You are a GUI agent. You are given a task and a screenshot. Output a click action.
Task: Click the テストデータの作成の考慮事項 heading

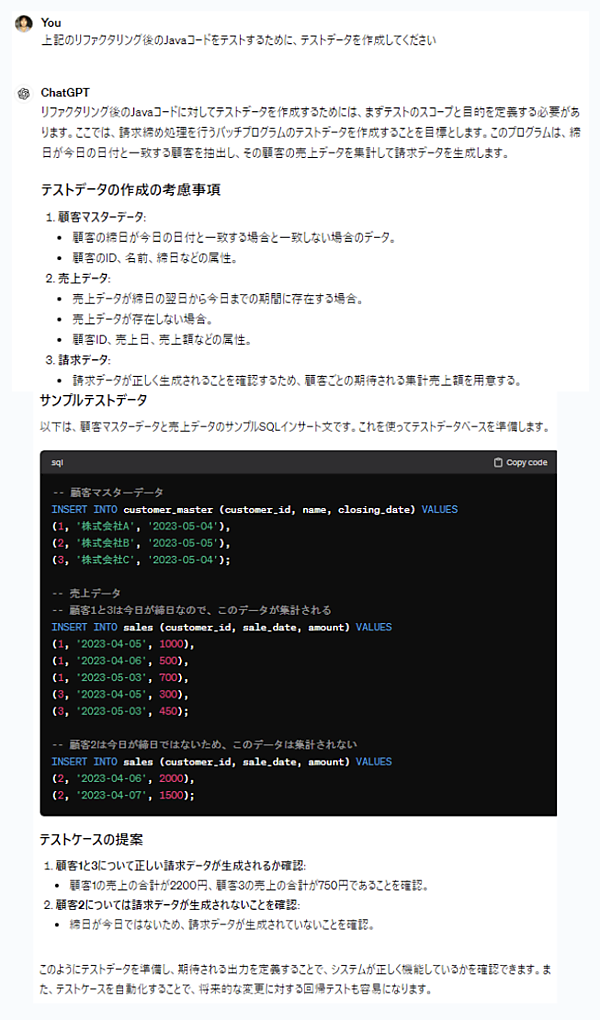(x=130, y=190)
